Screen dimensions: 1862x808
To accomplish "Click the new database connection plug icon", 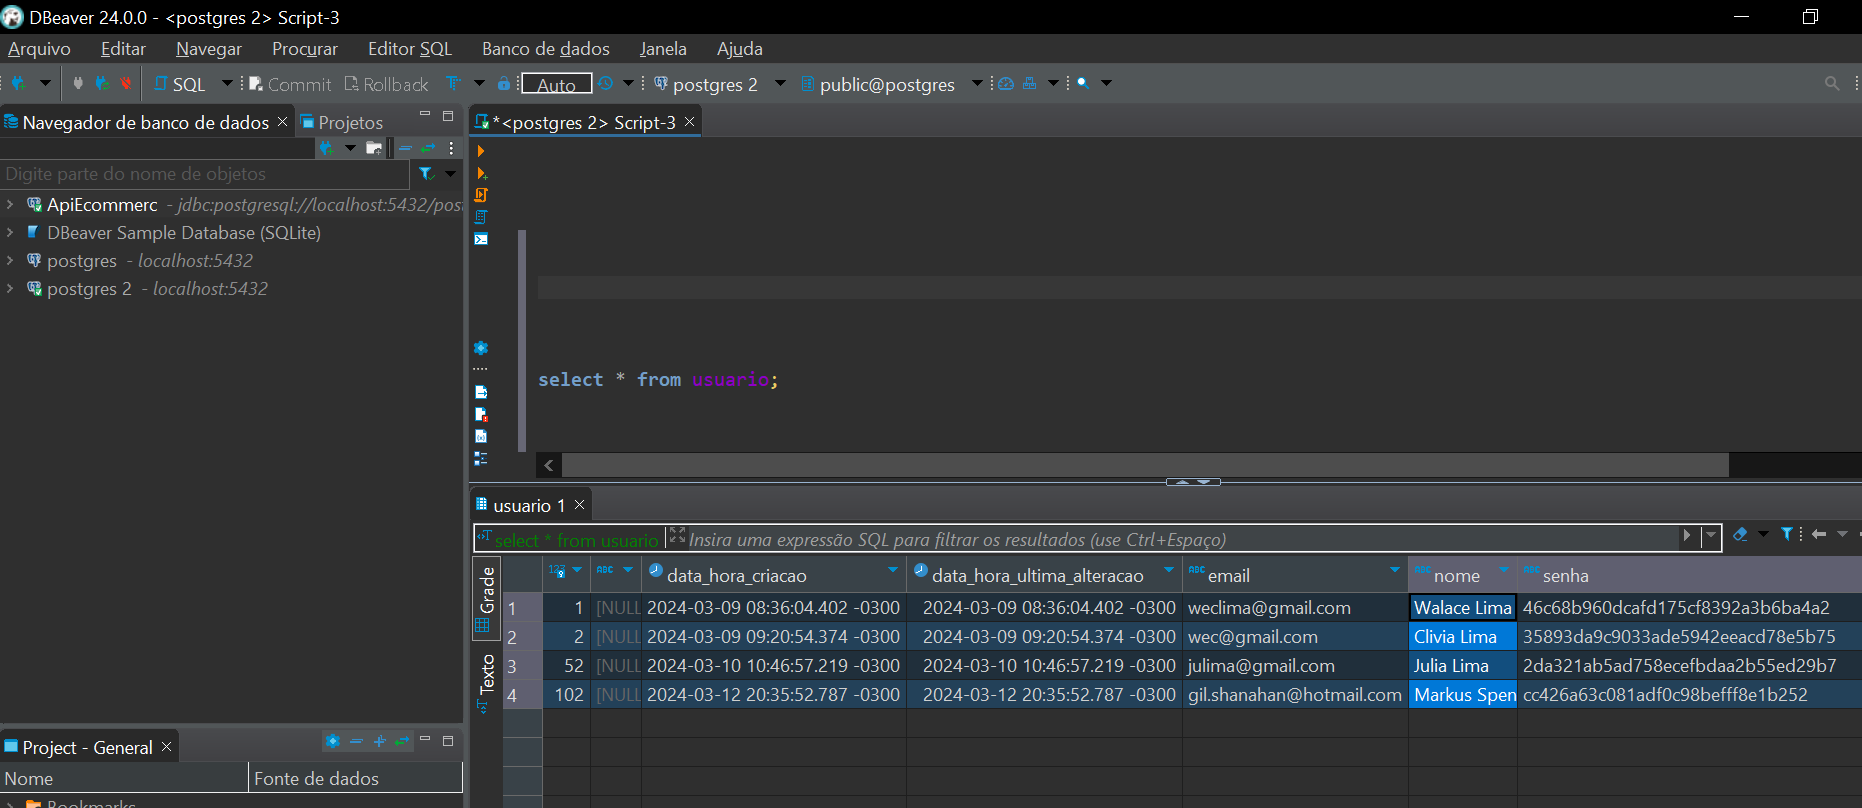I will [x=19, y=84].
